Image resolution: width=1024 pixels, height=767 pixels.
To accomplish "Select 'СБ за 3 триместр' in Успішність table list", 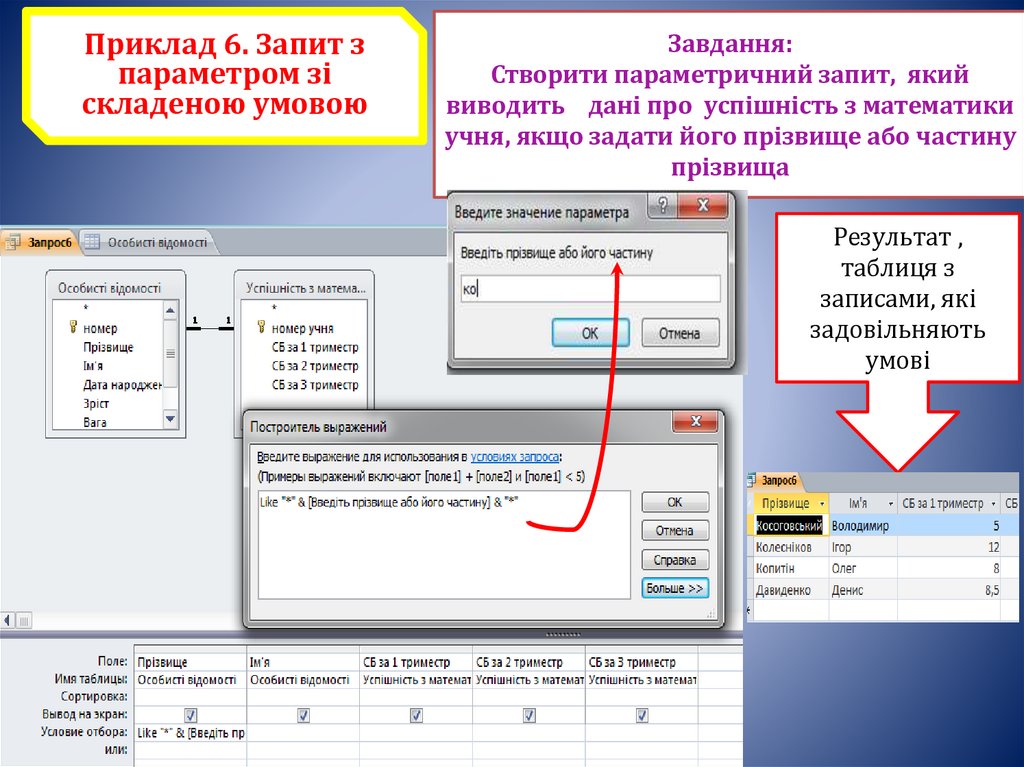I will 315,385.
